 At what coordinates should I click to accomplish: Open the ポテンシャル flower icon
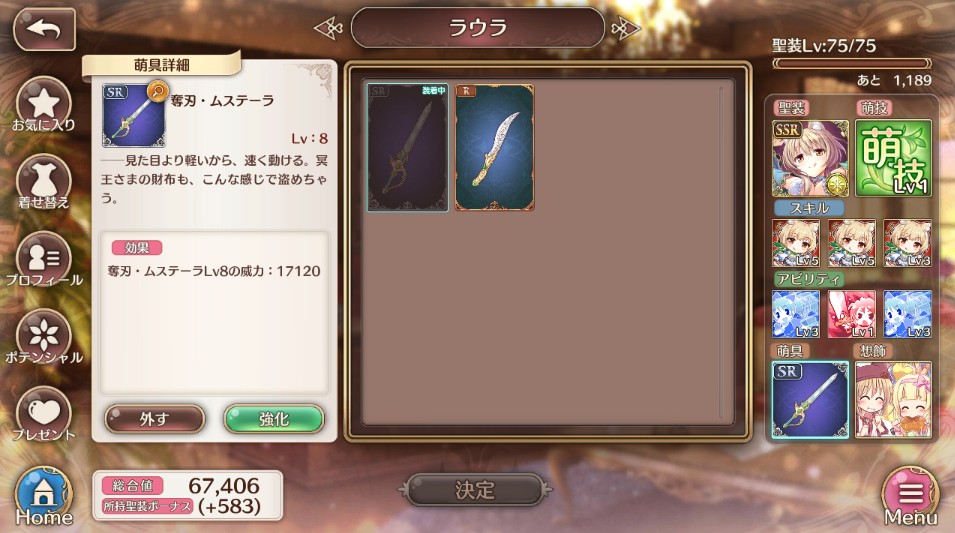tap(44, 337)
